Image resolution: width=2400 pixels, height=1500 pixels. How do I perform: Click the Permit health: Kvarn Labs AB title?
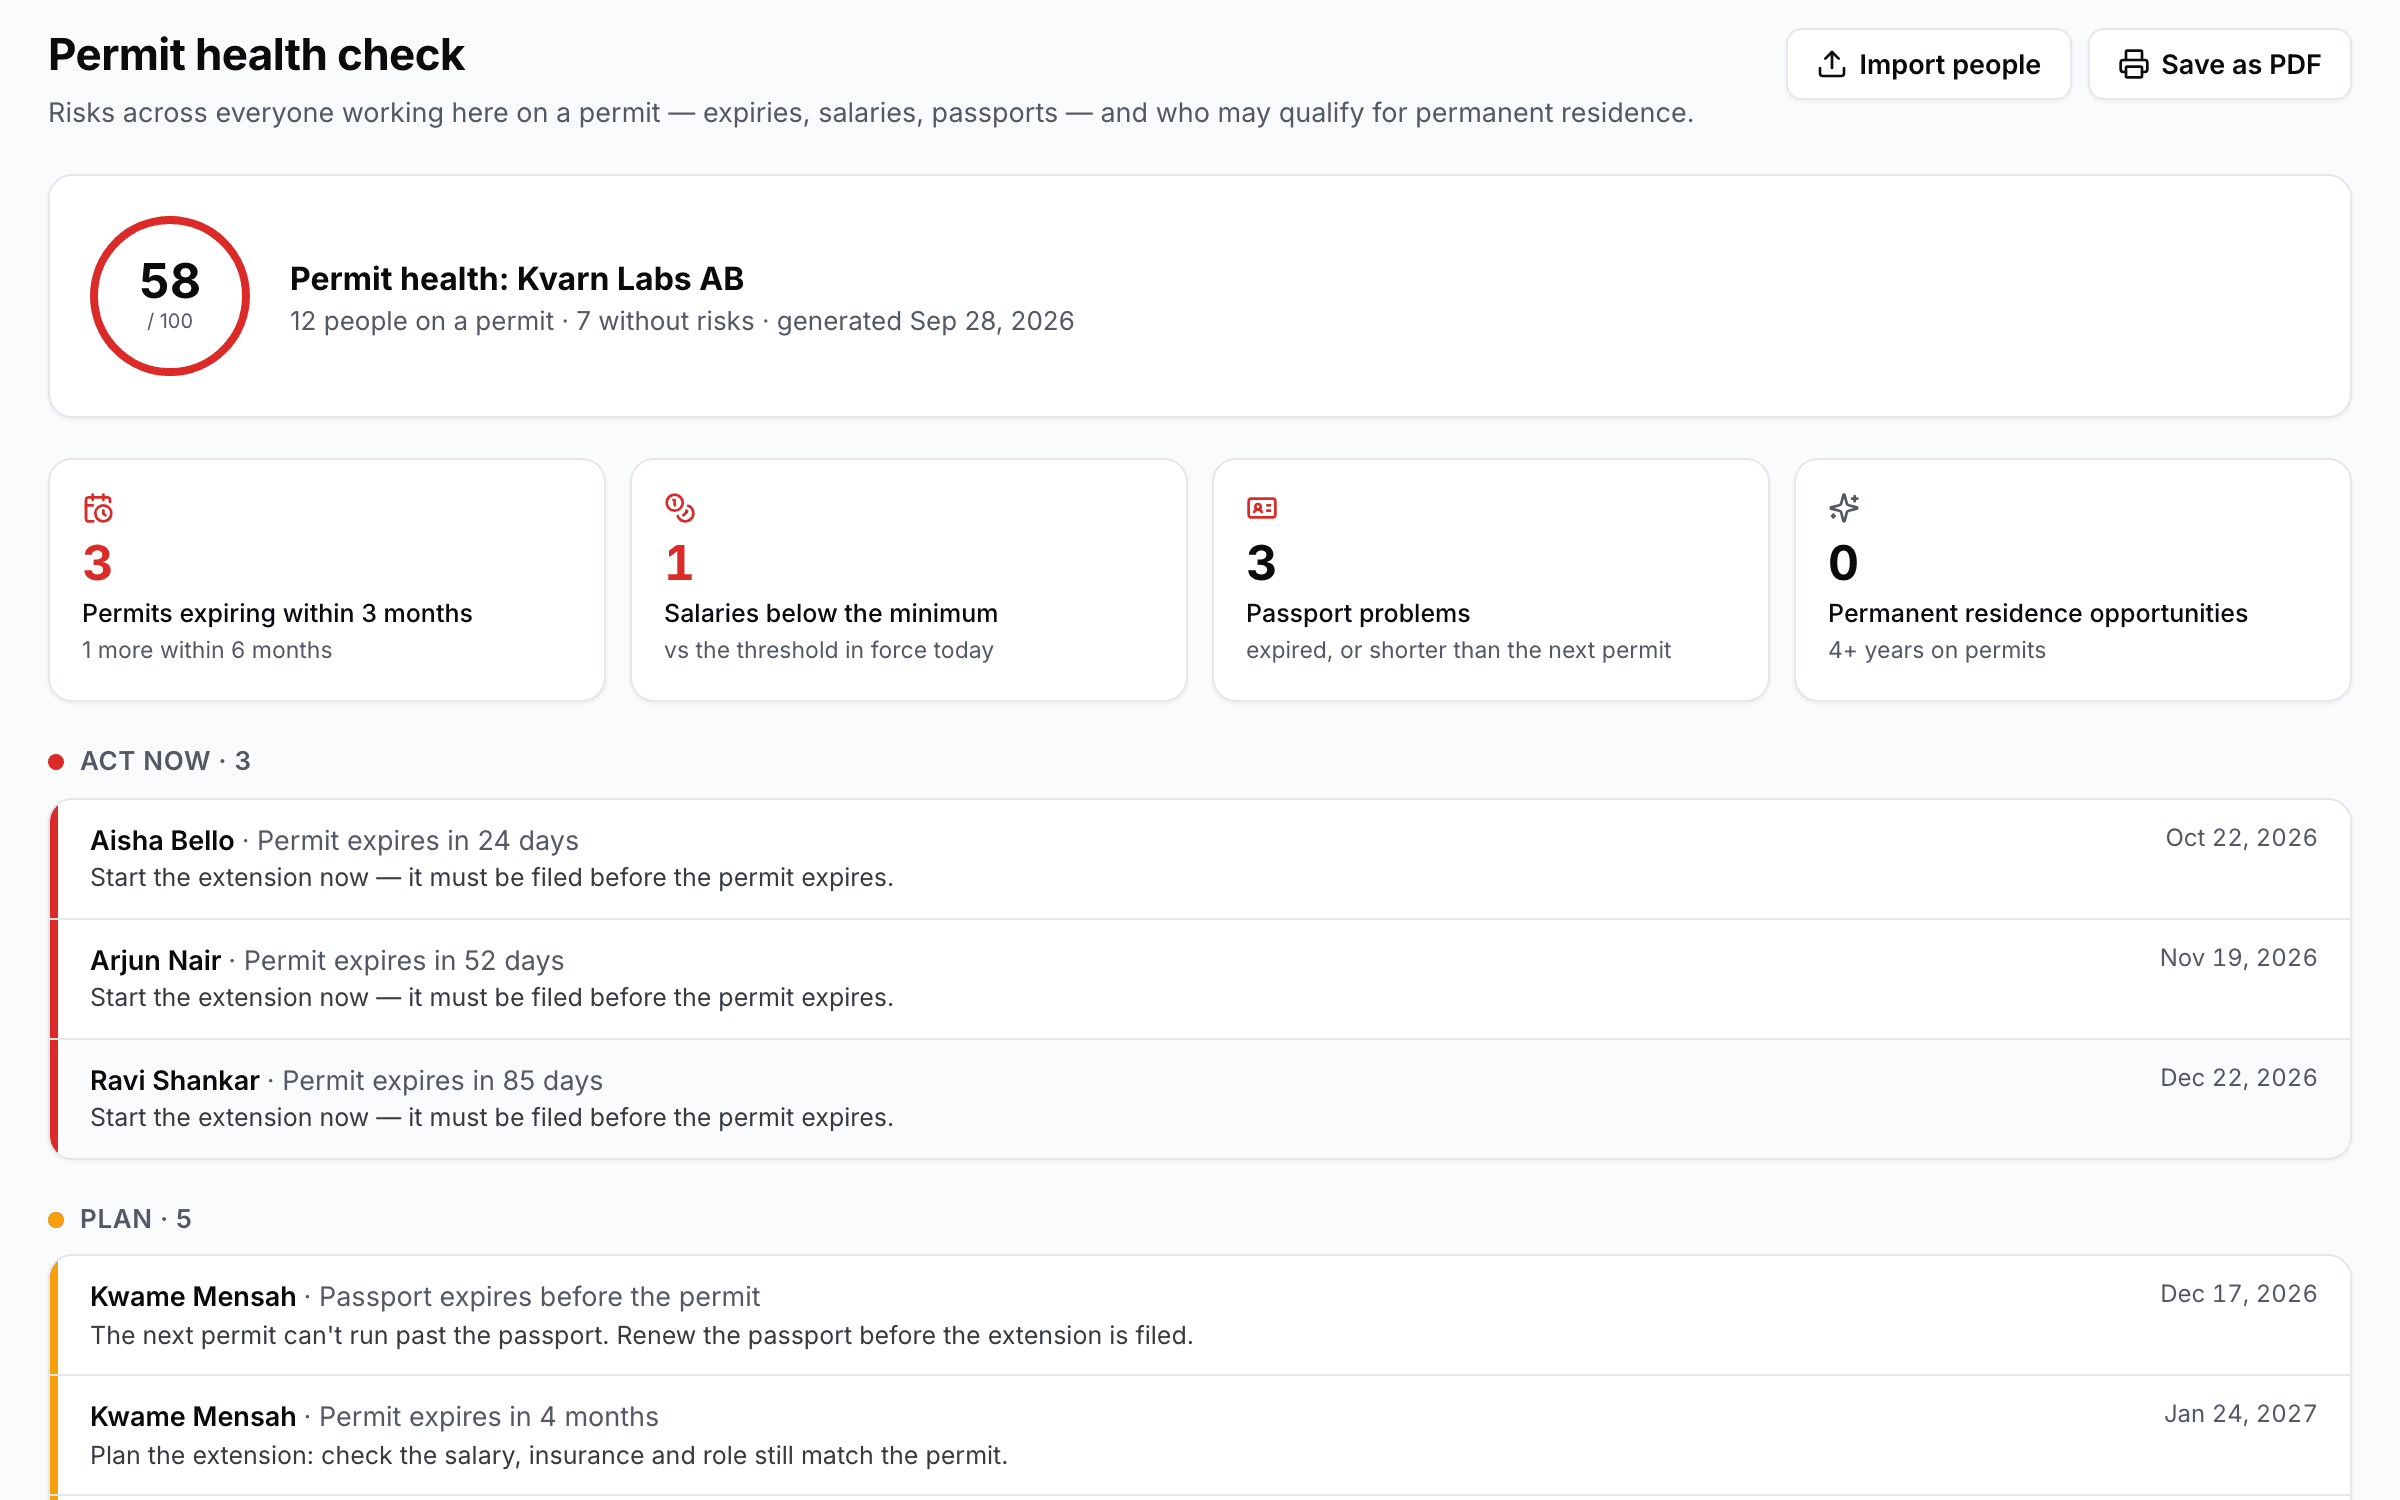(517, 279)
